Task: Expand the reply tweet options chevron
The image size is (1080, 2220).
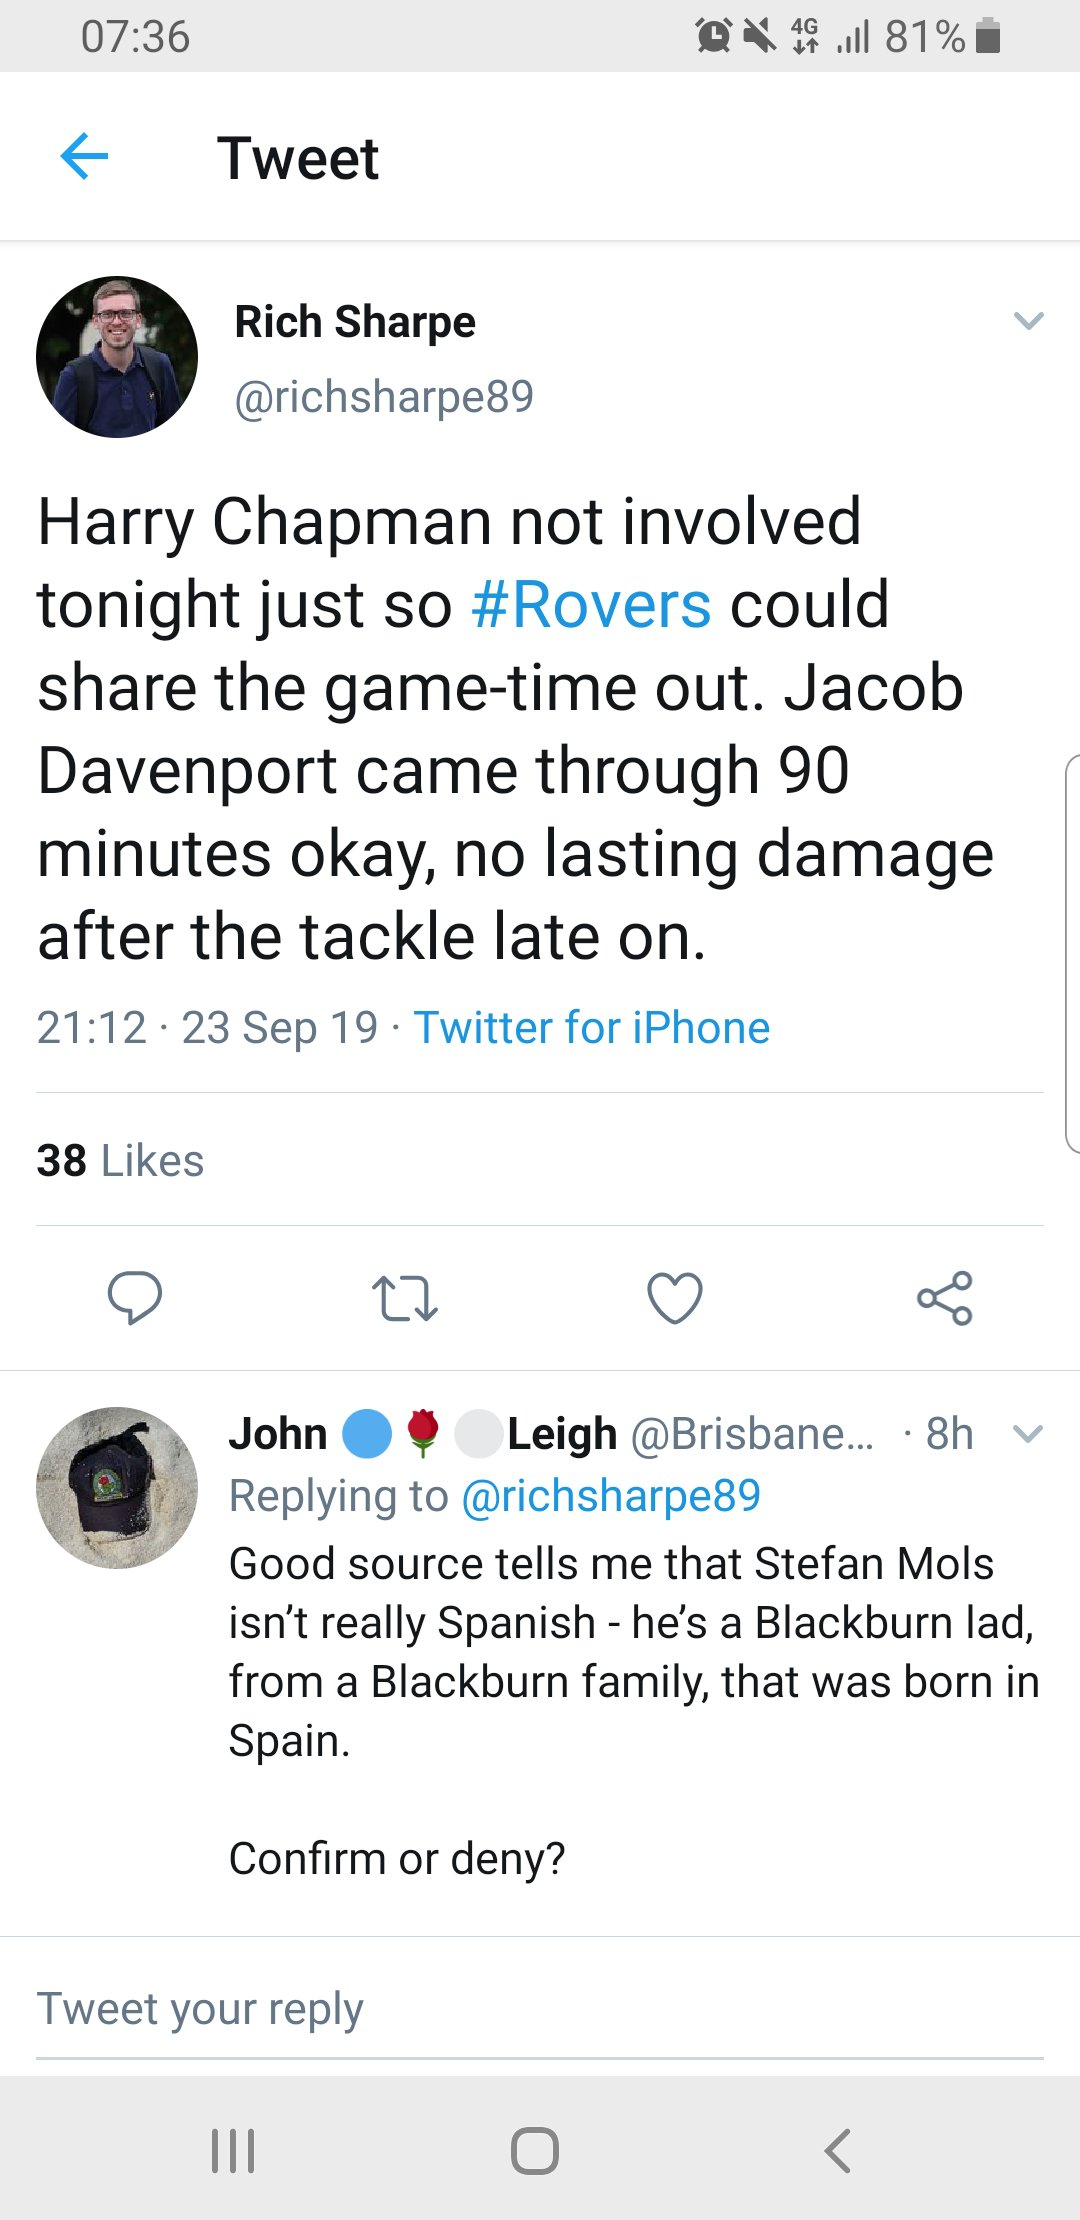Action: click(x=1028, y=1434)
